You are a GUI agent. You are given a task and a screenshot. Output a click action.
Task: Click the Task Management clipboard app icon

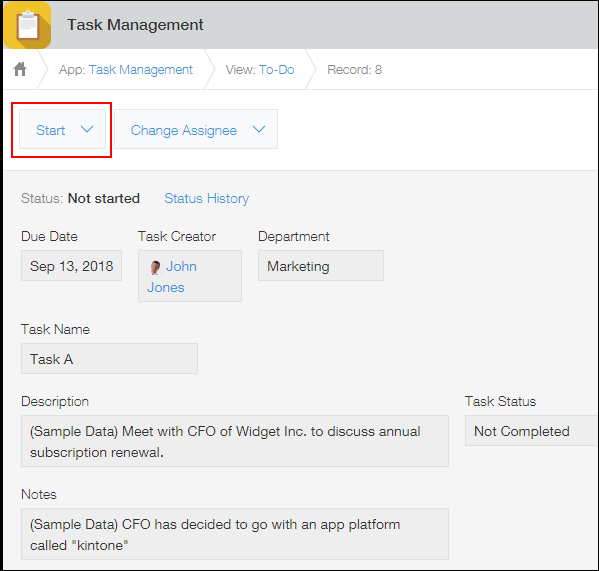[x=27, y=25]
